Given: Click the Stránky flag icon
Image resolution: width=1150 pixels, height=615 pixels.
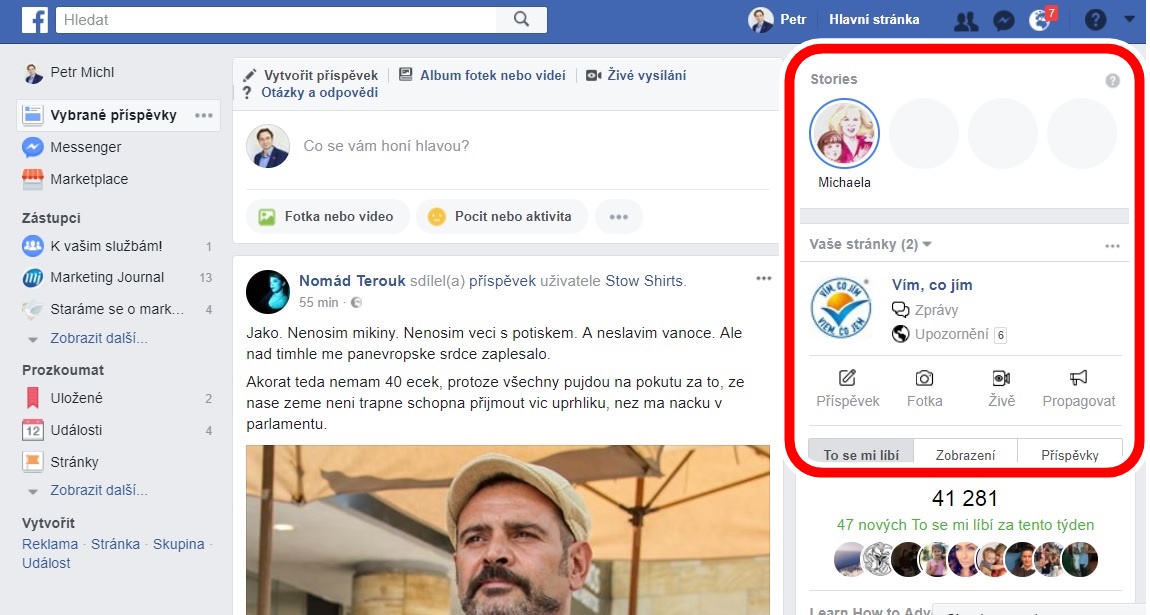Looking at the screenshot, I should (x=32, y=462).
